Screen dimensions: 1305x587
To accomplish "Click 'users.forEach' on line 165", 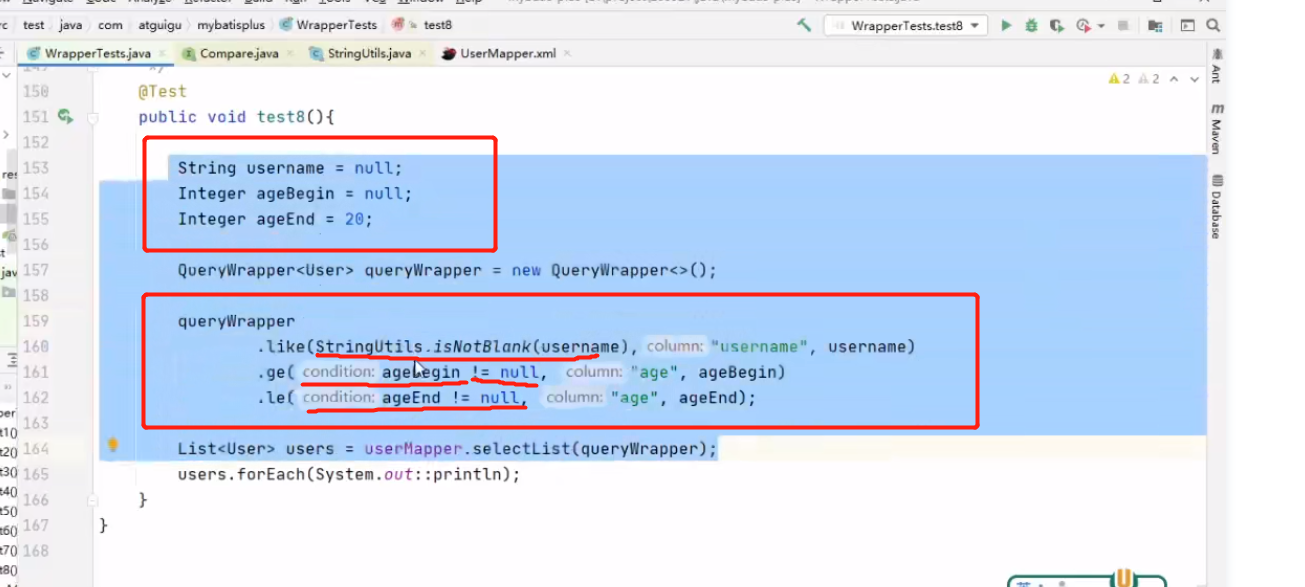I will click(241, 474).
